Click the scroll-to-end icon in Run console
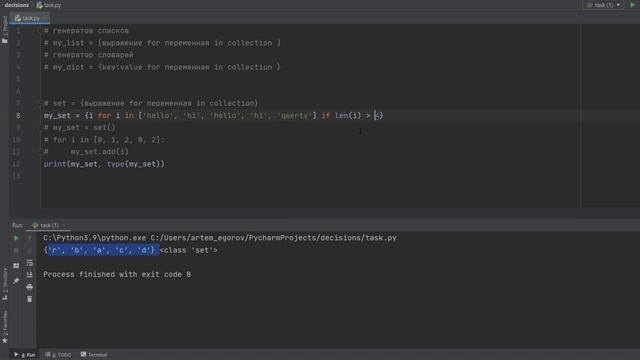Image resolution: width=640 pixels, height=360 pixels. (x=29, y=275)
